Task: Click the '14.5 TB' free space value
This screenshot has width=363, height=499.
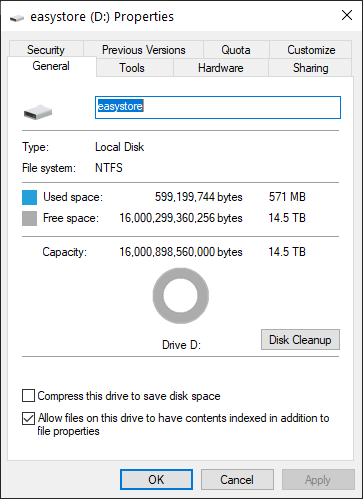Action: (287, 218)
